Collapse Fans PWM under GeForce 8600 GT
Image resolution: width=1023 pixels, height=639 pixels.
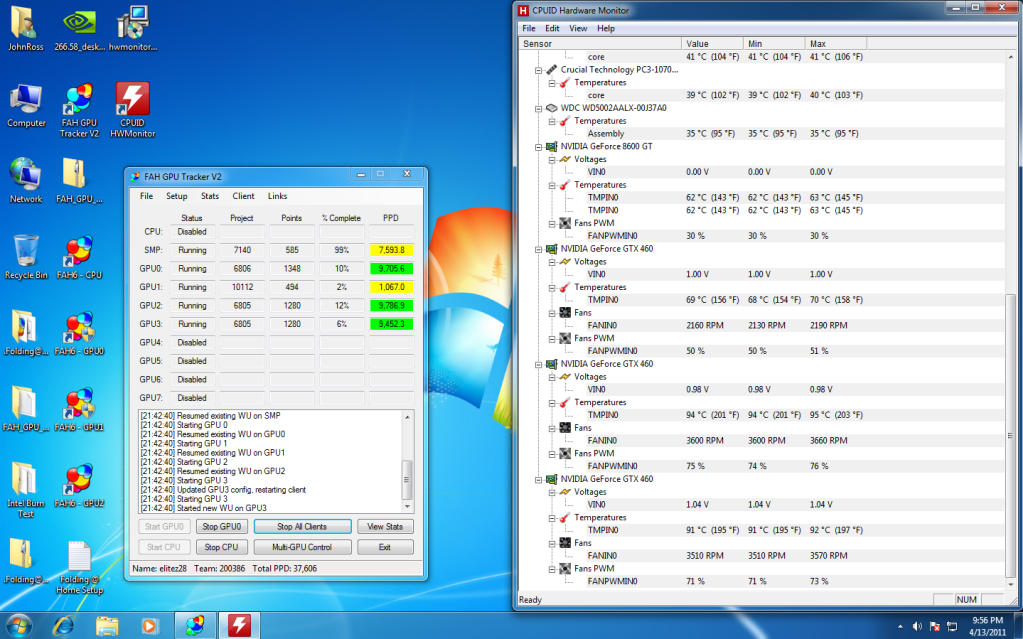(x=551, y=224)
